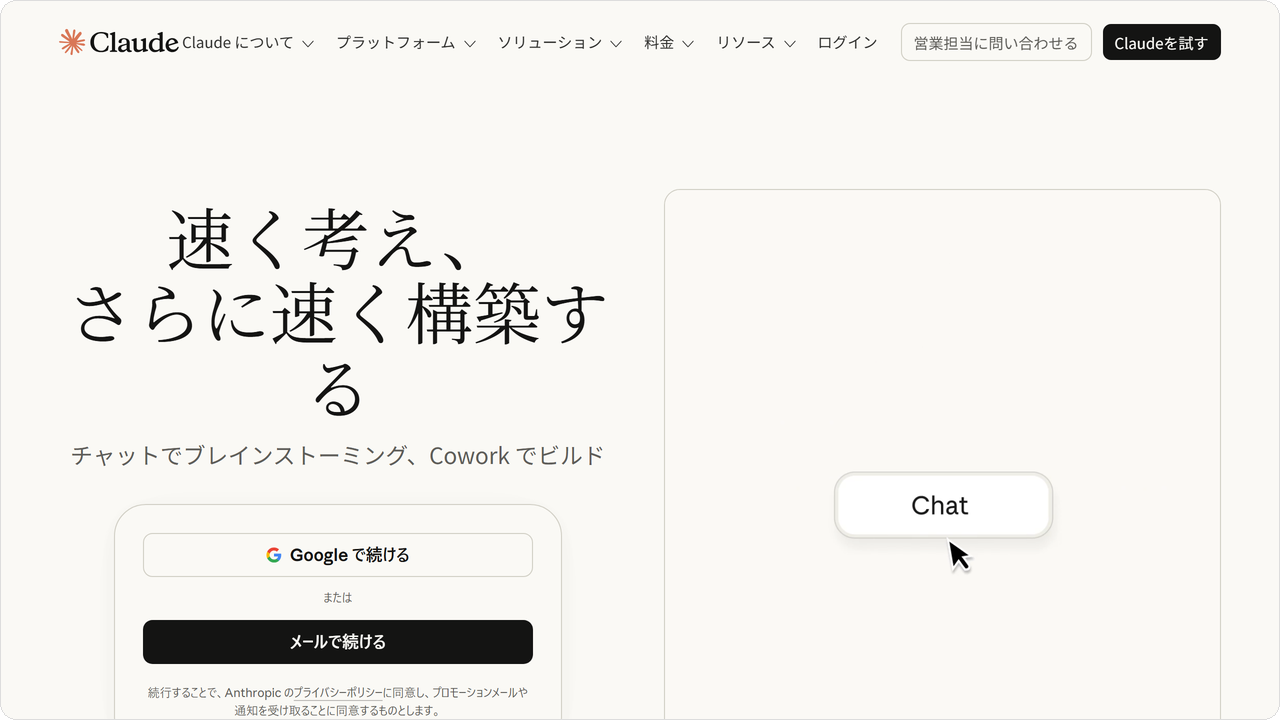
Task: Expand the プラットフォーム chevron
Action: (470, 44)
